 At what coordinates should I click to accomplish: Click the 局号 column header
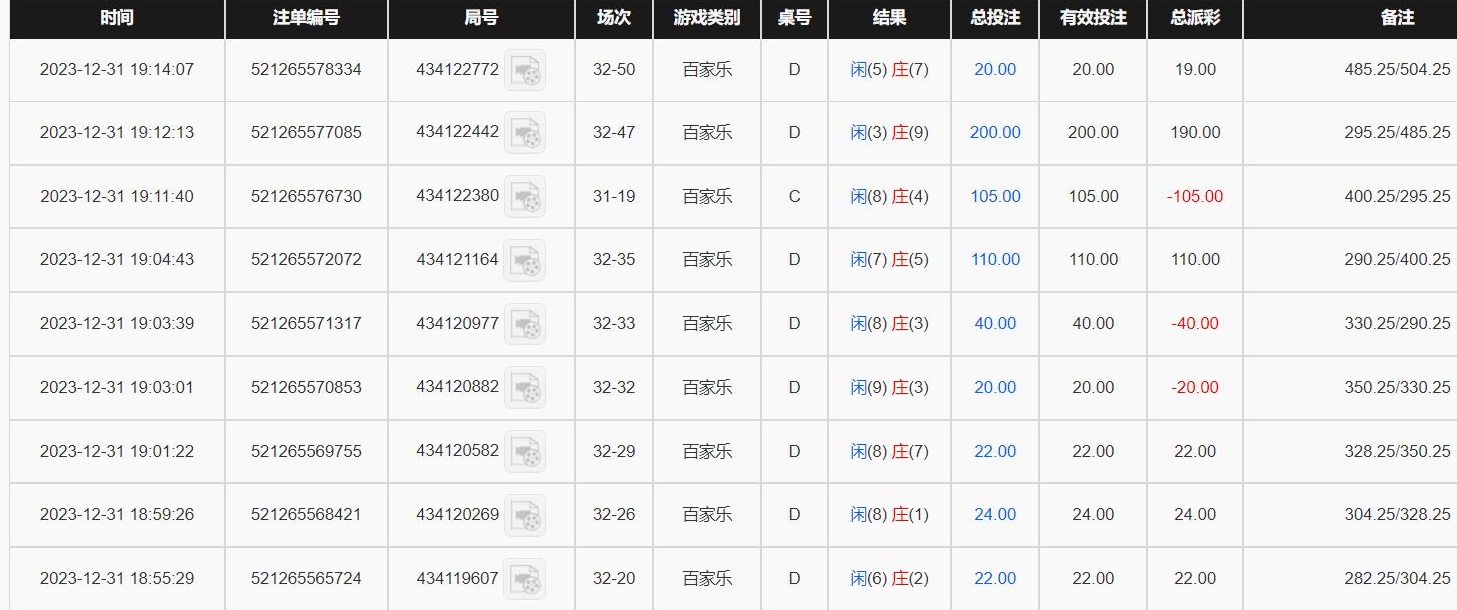481,18
